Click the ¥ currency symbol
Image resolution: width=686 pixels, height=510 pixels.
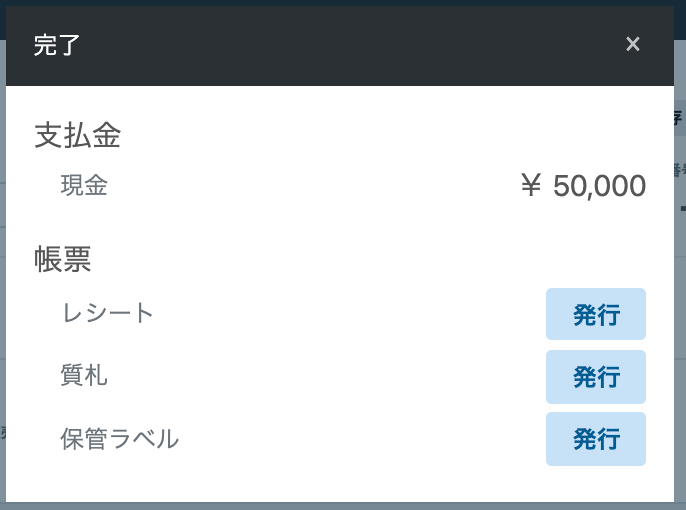pos(531,186)
